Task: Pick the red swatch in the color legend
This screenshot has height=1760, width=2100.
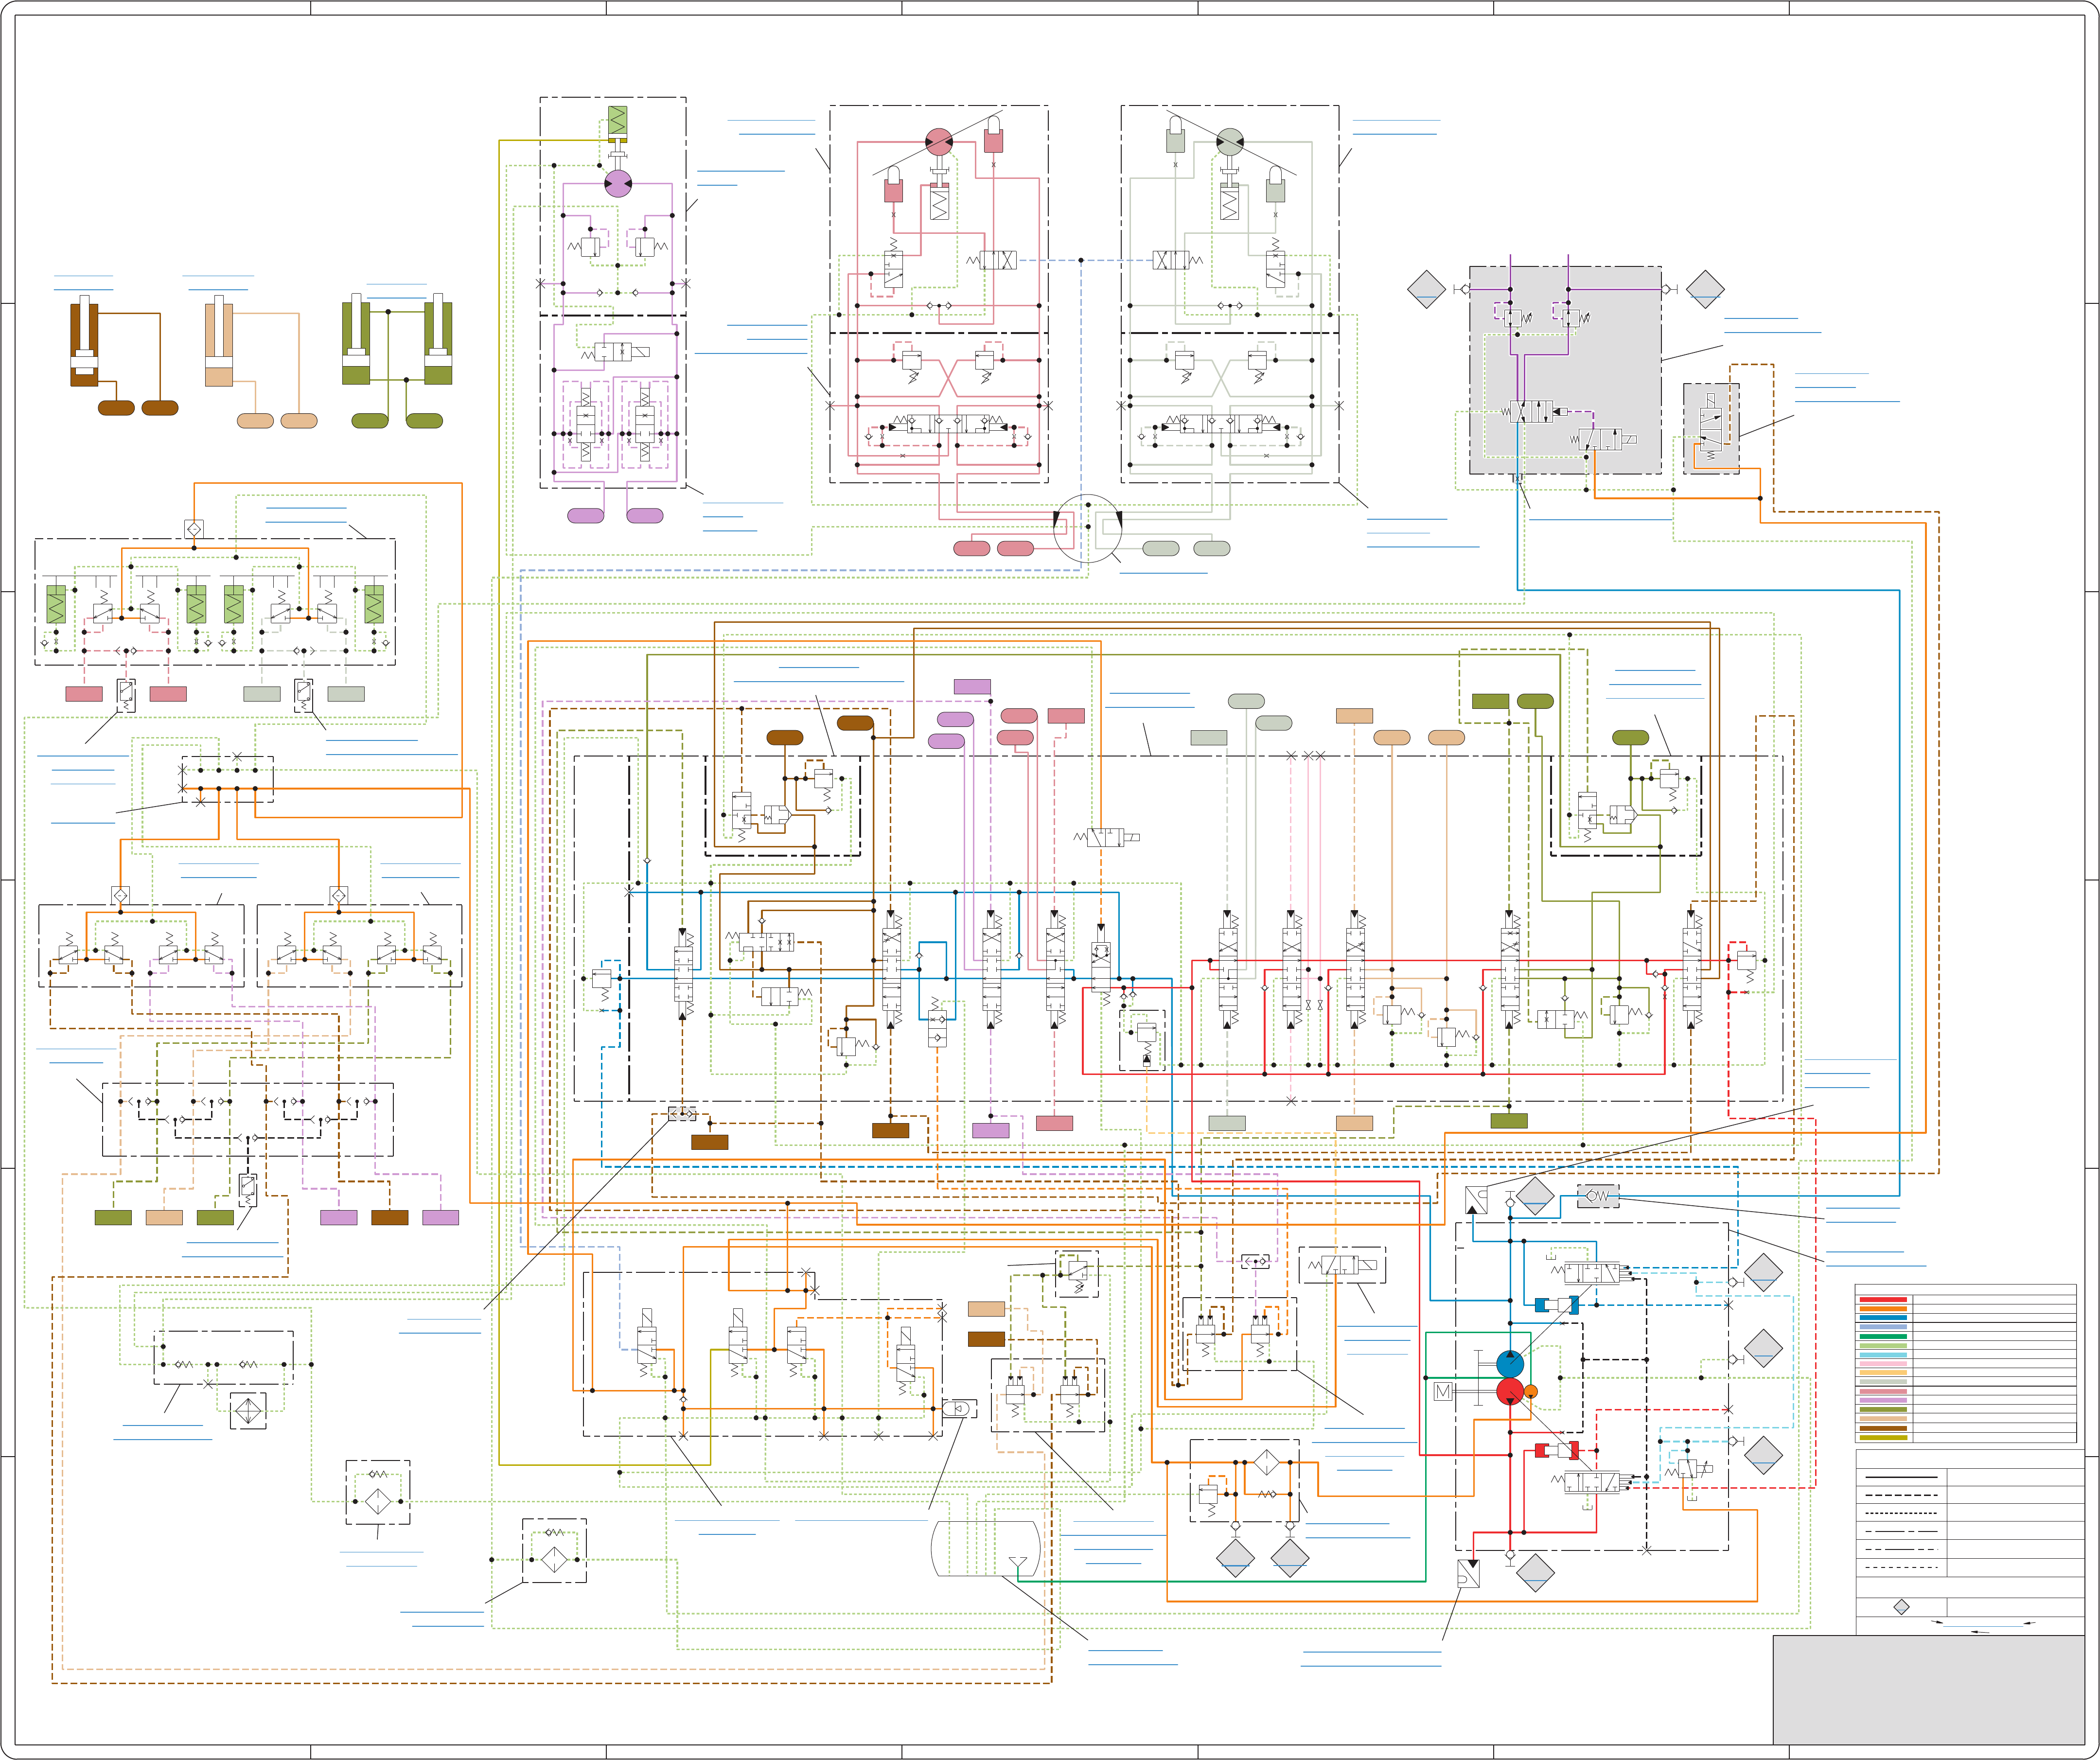Action: coord(1883,1299)
